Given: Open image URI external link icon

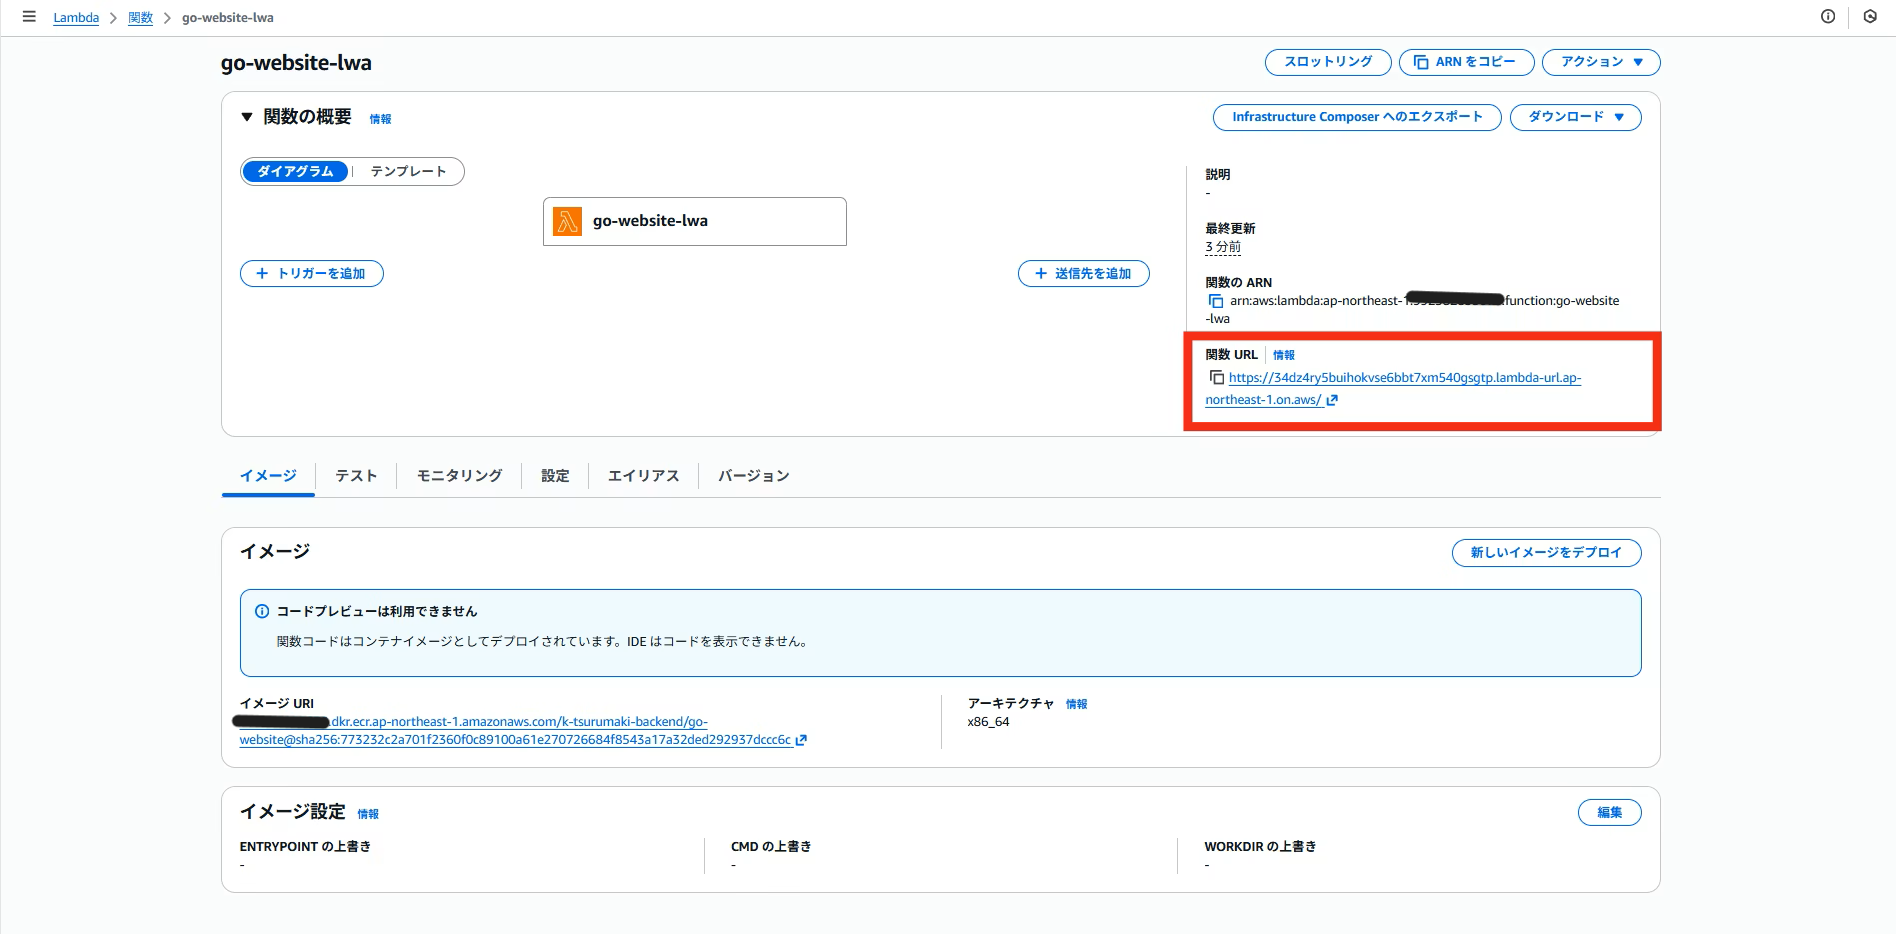Looking at the screenshot, I should point(801,740).
